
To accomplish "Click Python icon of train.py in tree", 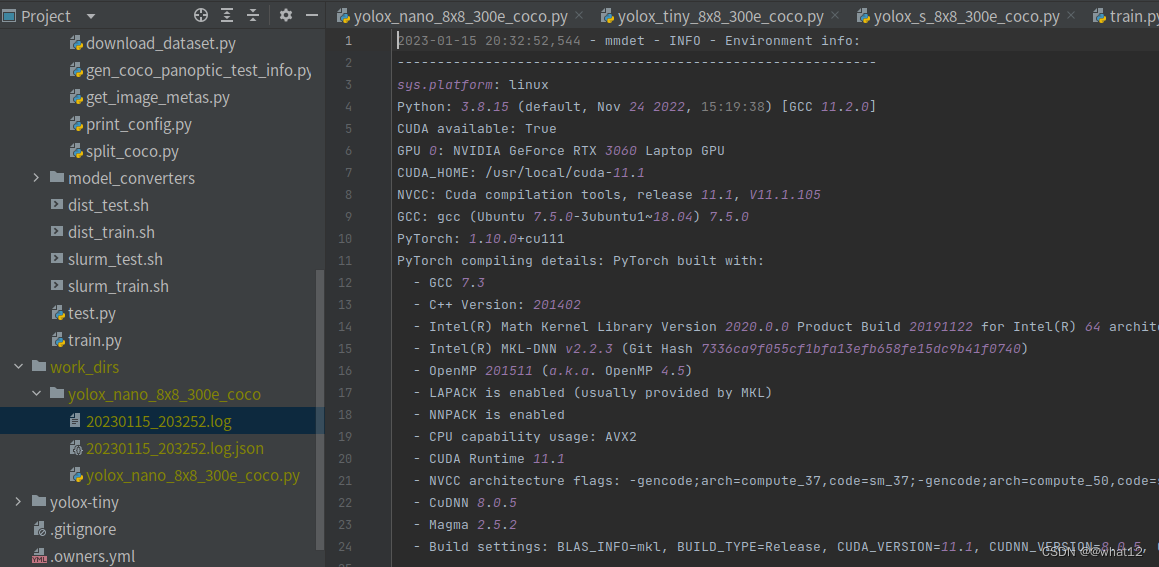I will [x=58, y=340].
